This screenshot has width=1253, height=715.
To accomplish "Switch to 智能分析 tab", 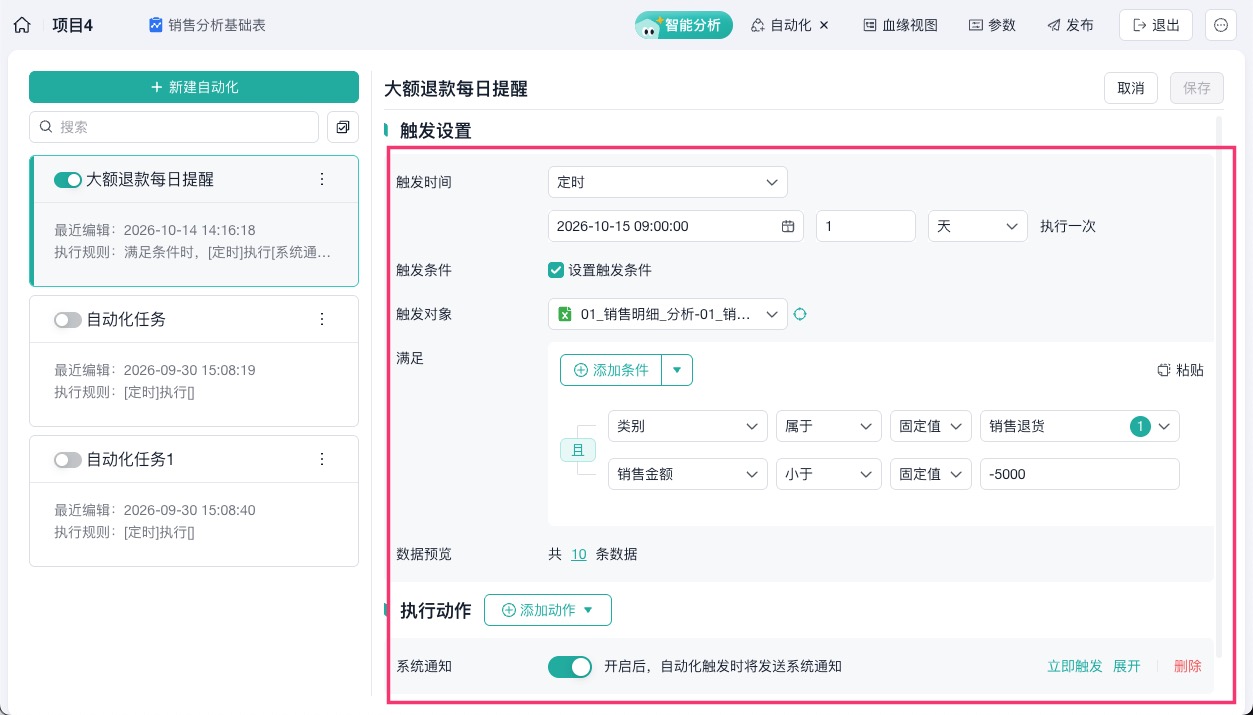I will pos(684,26).
